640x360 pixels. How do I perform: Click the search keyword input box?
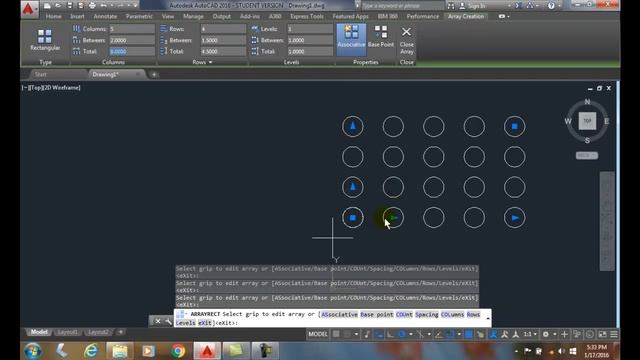(x=402, y=6)
